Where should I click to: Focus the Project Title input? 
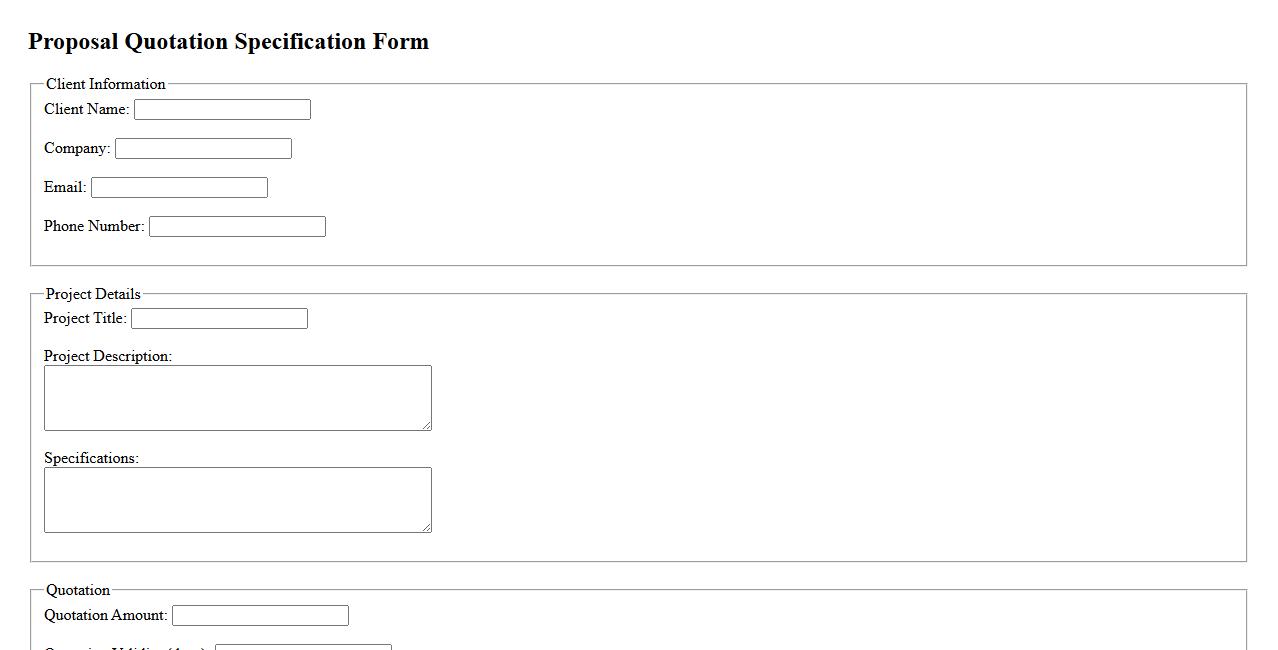click(219, 319)
